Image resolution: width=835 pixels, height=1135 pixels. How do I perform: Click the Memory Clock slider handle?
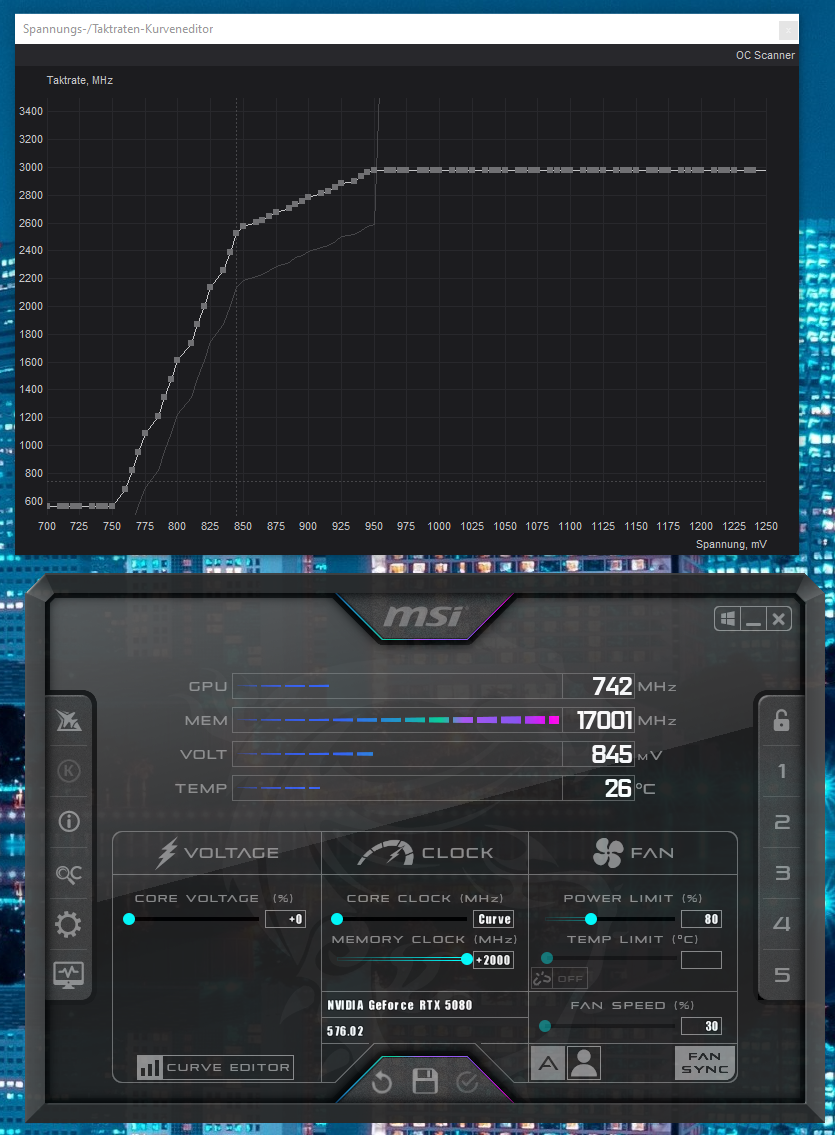tap(467, 960)
